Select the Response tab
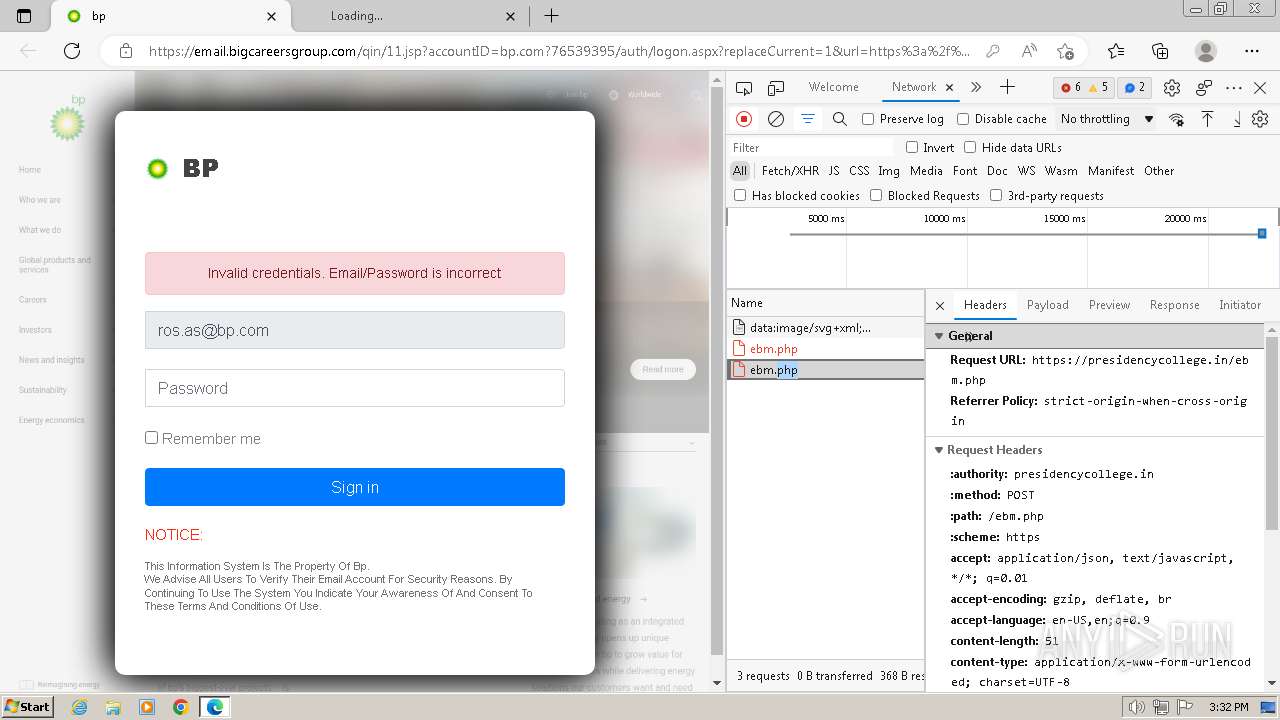 coord(1175,305)
